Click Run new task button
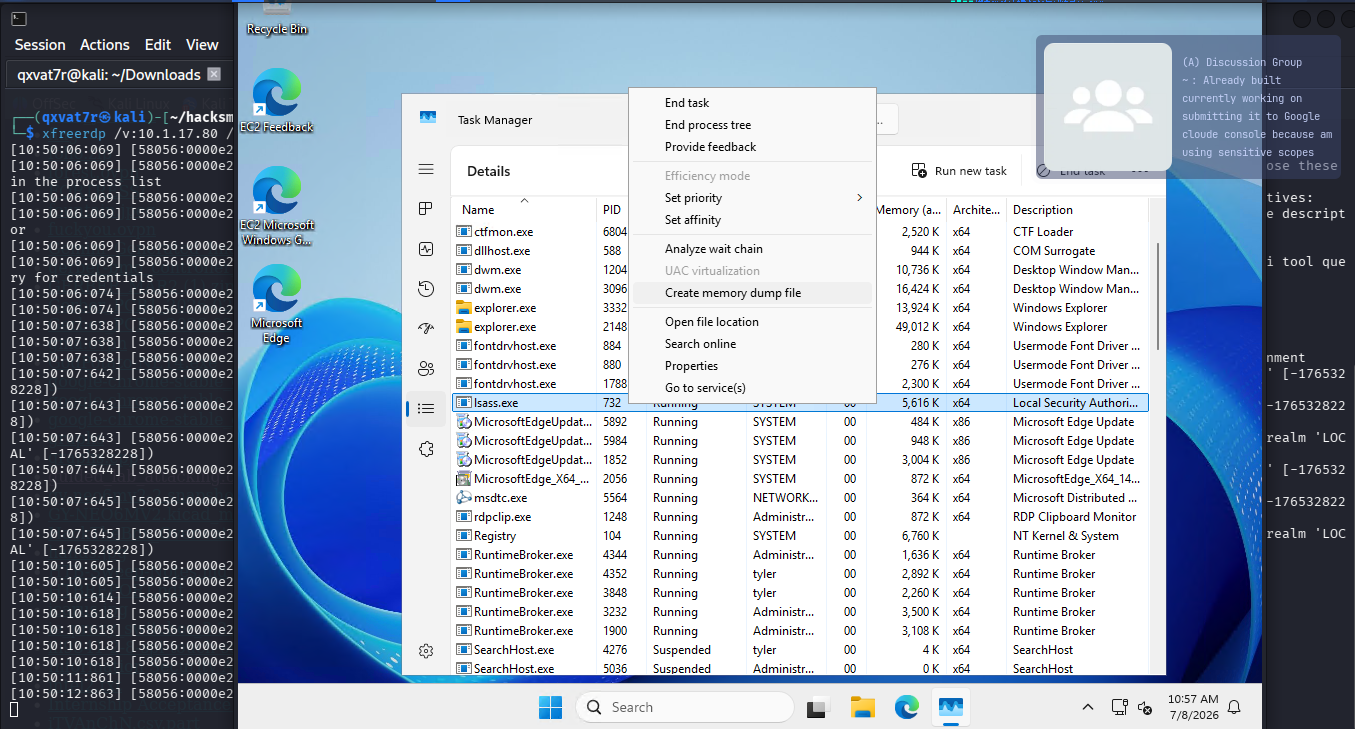This screenshot has width=1355, height=729. coord(959,171)
